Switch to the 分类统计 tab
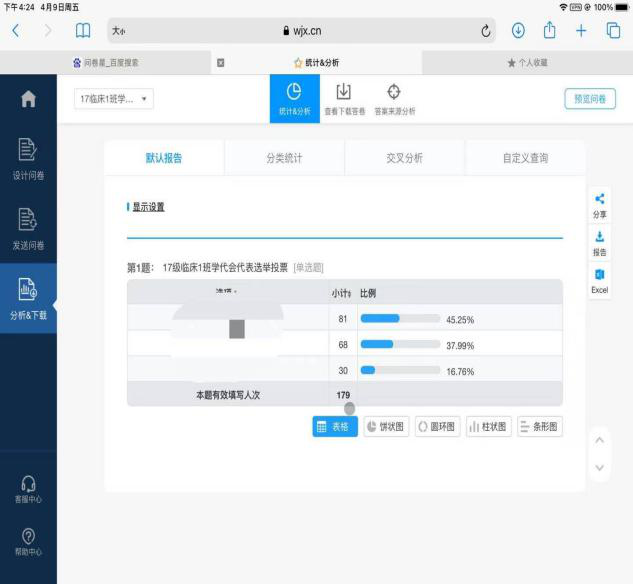Screen dimensions: 633x584 [284, 158]
